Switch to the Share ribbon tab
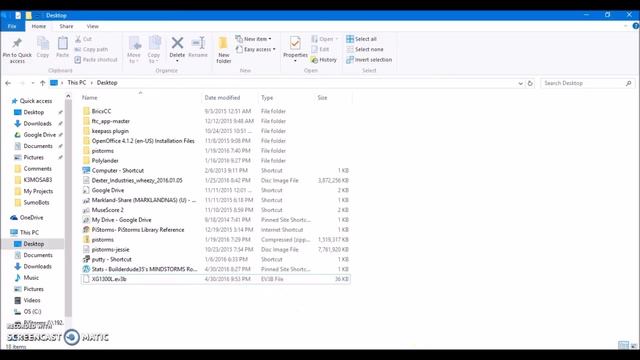Viewport: 640px width, 360px height. 66,26
